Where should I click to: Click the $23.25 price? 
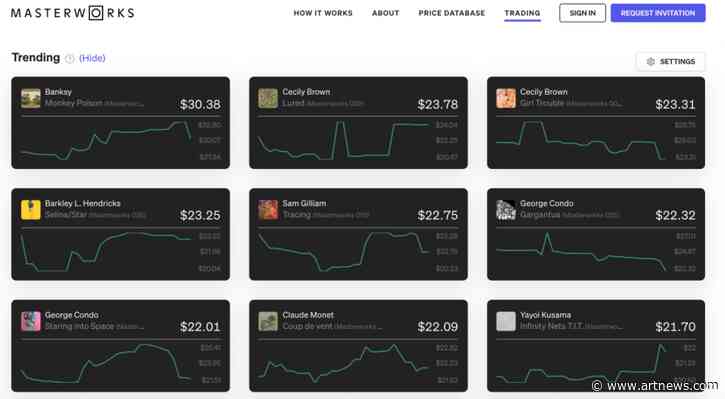pos(200,215)
